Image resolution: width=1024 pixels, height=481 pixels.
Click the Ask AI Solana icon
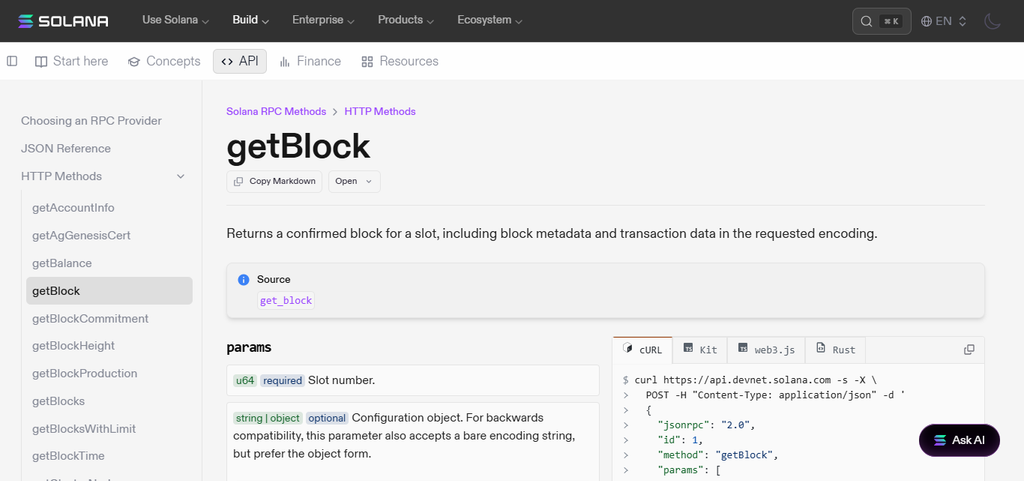(940, 440)
